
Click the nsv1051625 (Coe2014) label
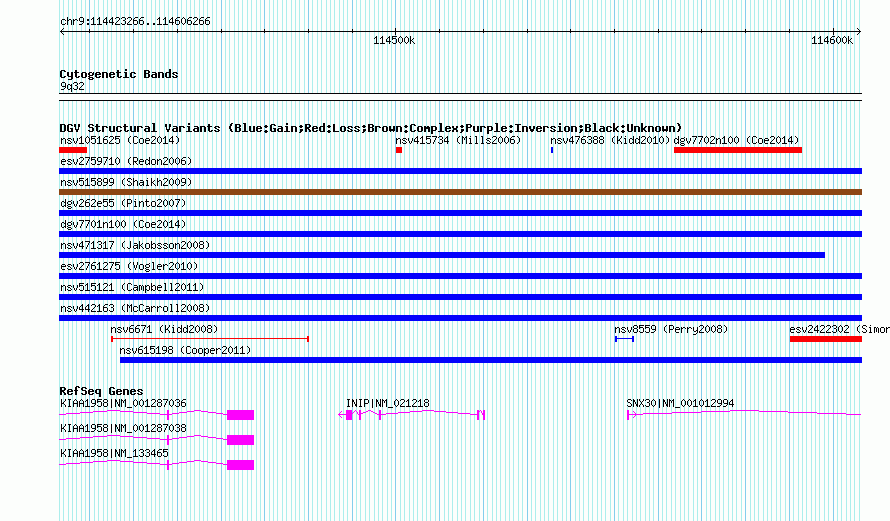pos(120,140)
